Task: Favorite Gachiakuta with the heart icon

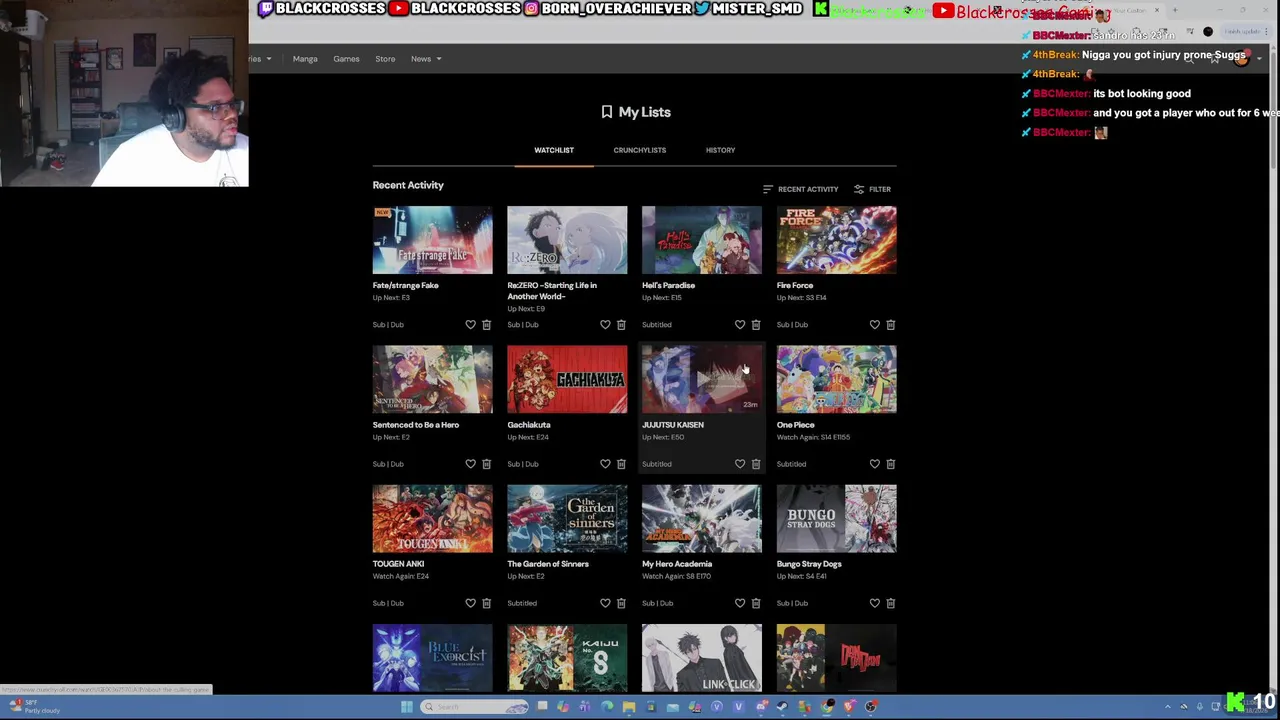Action: coord(605,464)
